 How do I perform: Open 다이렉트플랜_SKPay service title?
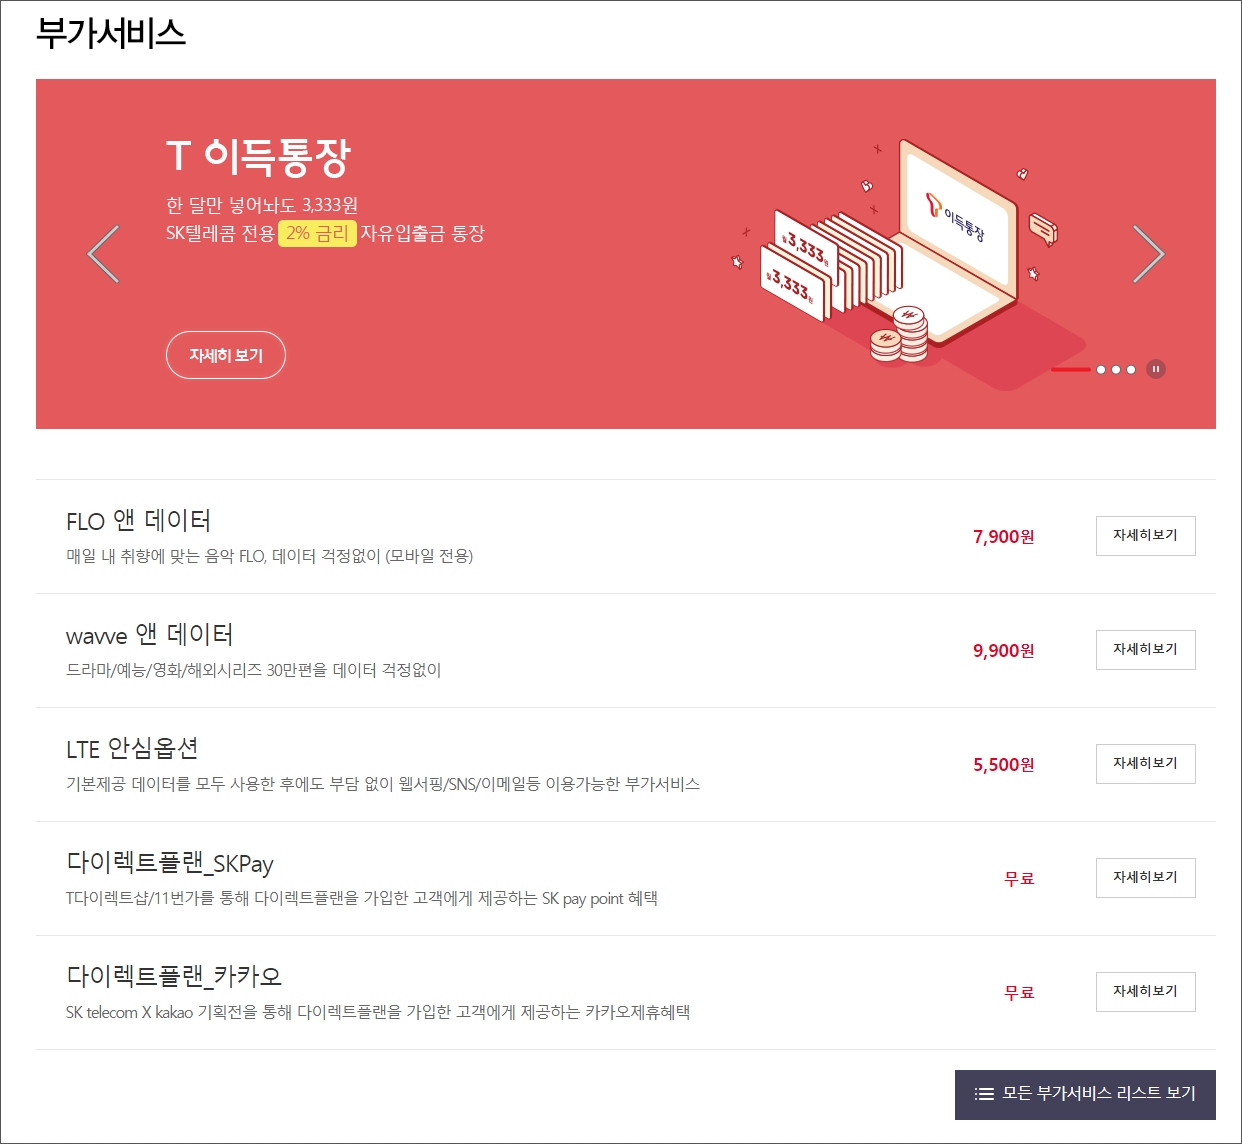[x=170, y=863]
